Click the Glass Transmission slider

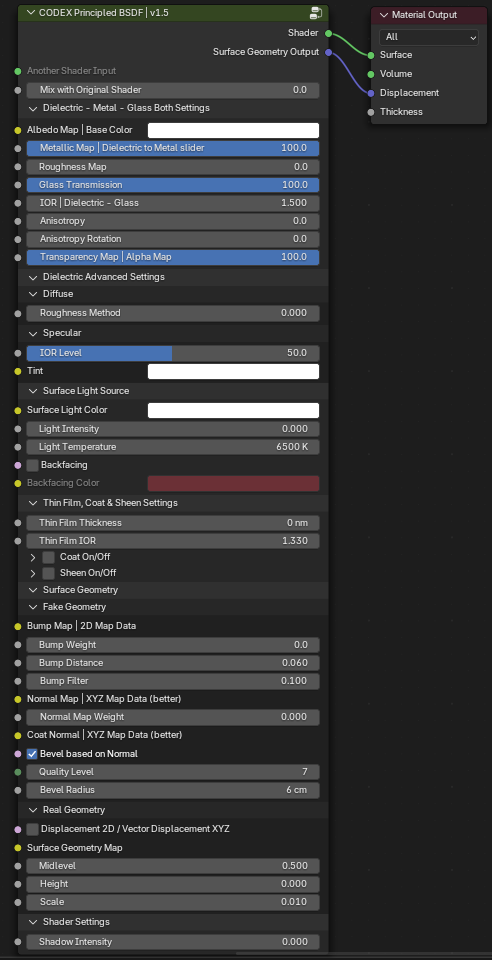coord(173,186)
